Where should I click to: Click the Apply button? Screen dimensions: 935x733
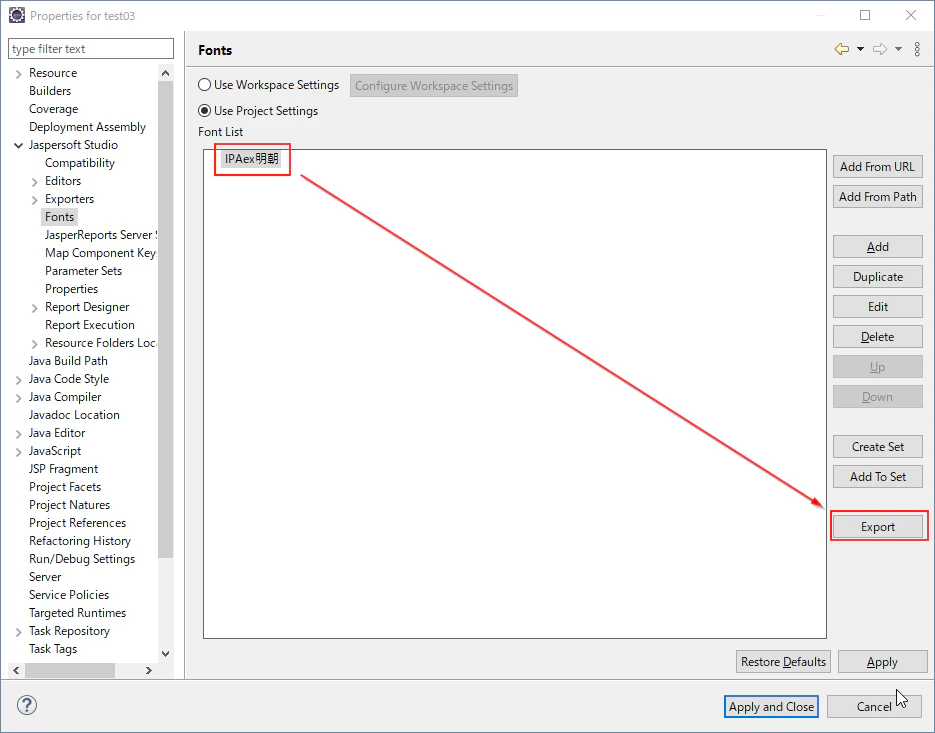[882, 661]
